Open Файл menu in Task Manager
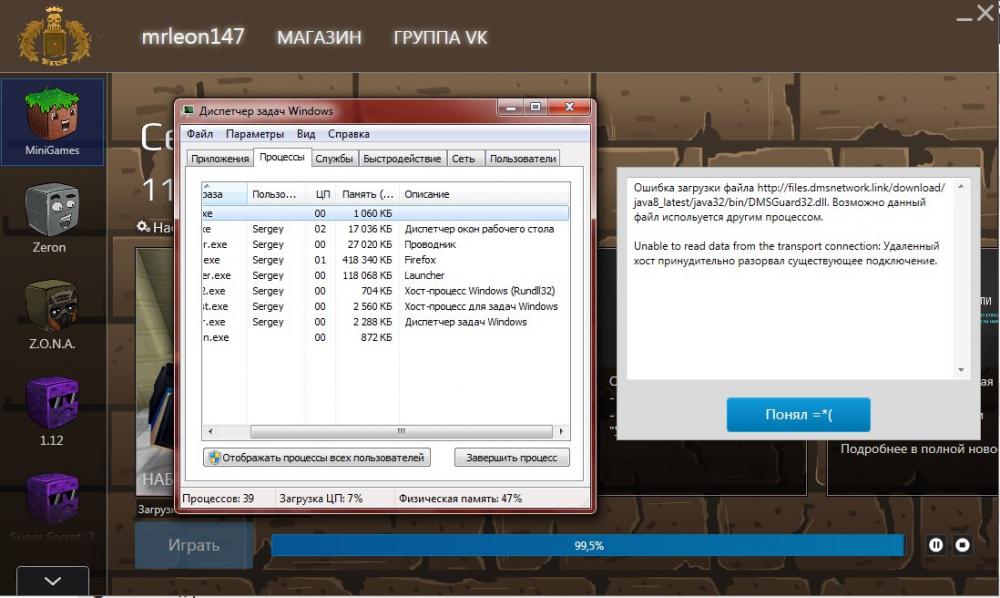The image size is (1000, 598). click(x=200, y=134)
